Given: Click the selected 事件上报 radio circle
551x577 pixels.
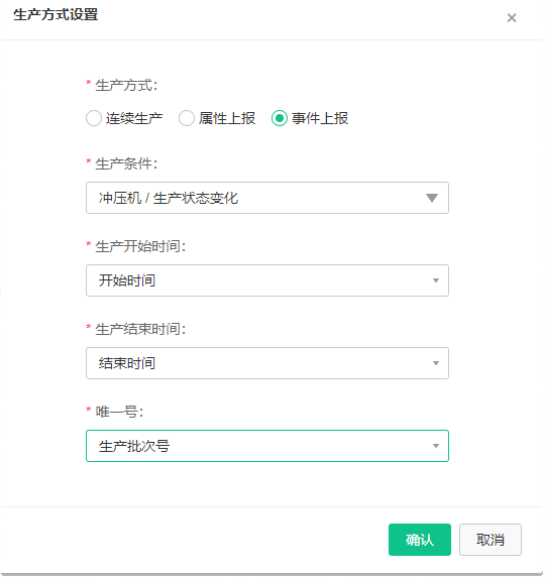Looking at the screenshot, I should (x=279, y=118).
